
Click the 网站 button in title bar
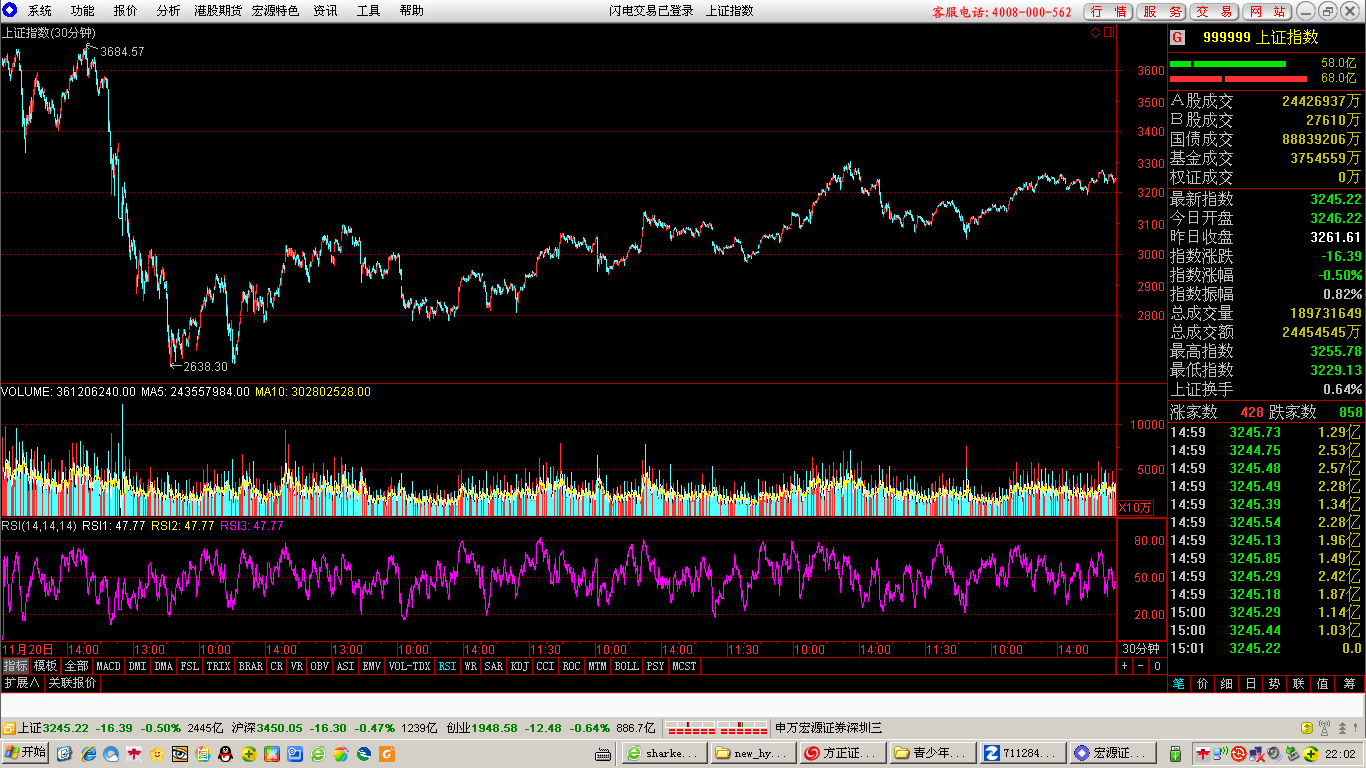click(1268, 11)
